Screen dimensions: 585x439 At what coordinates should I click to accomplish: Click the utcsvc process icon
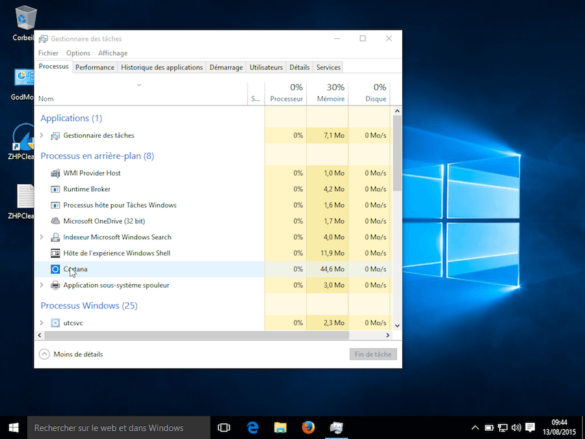[x=55, y=323]
